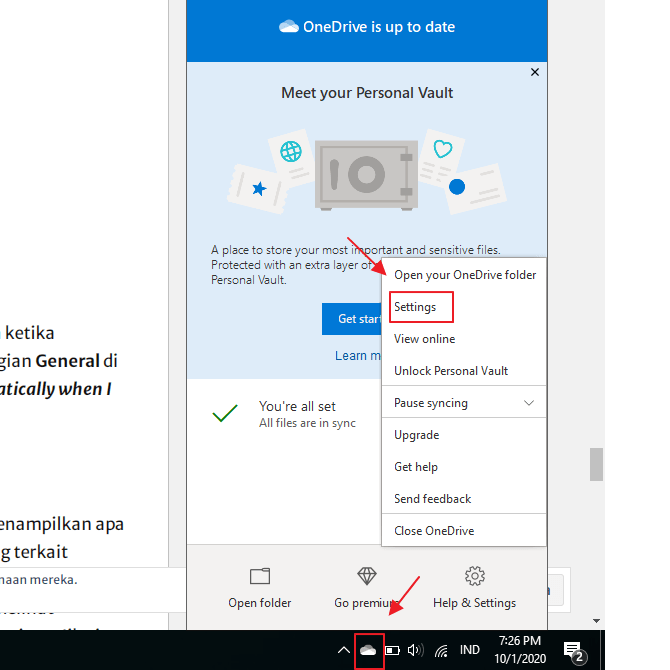Image resolution: width=670 pixels, height=670 pixels.
Task: Click 'All files are in sync' text
Action: pos(307,423)
